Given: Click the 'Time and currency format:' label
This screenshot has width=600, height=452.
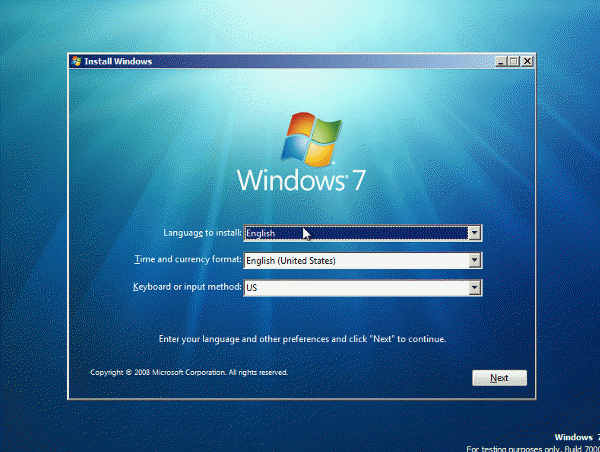Looking at the screenshot, I should tap(188, 259).
